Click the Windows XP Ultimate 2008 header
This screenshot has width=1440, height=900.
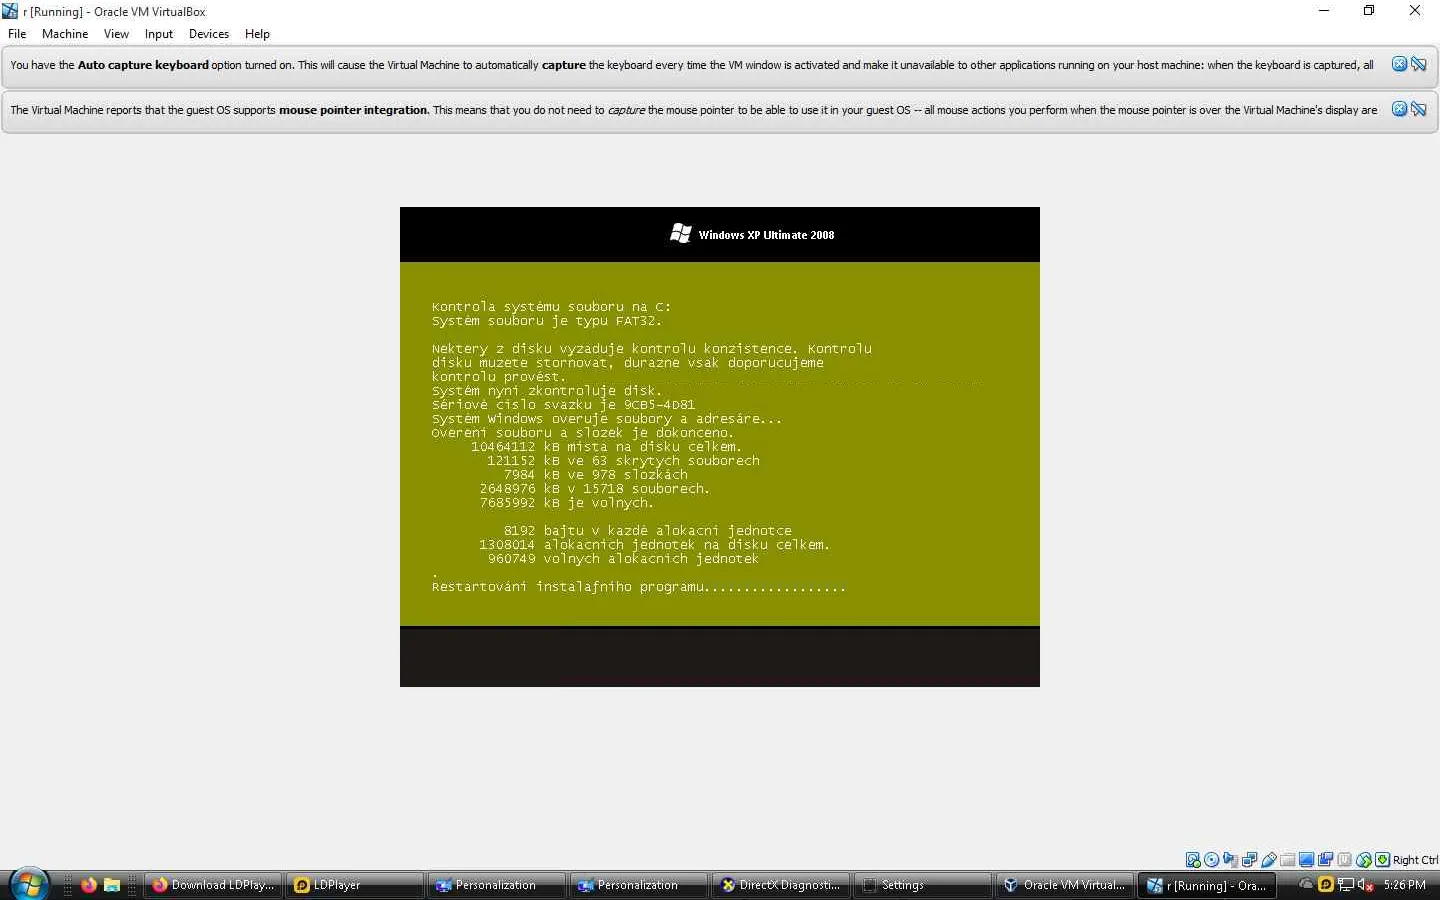coord(752,234)
